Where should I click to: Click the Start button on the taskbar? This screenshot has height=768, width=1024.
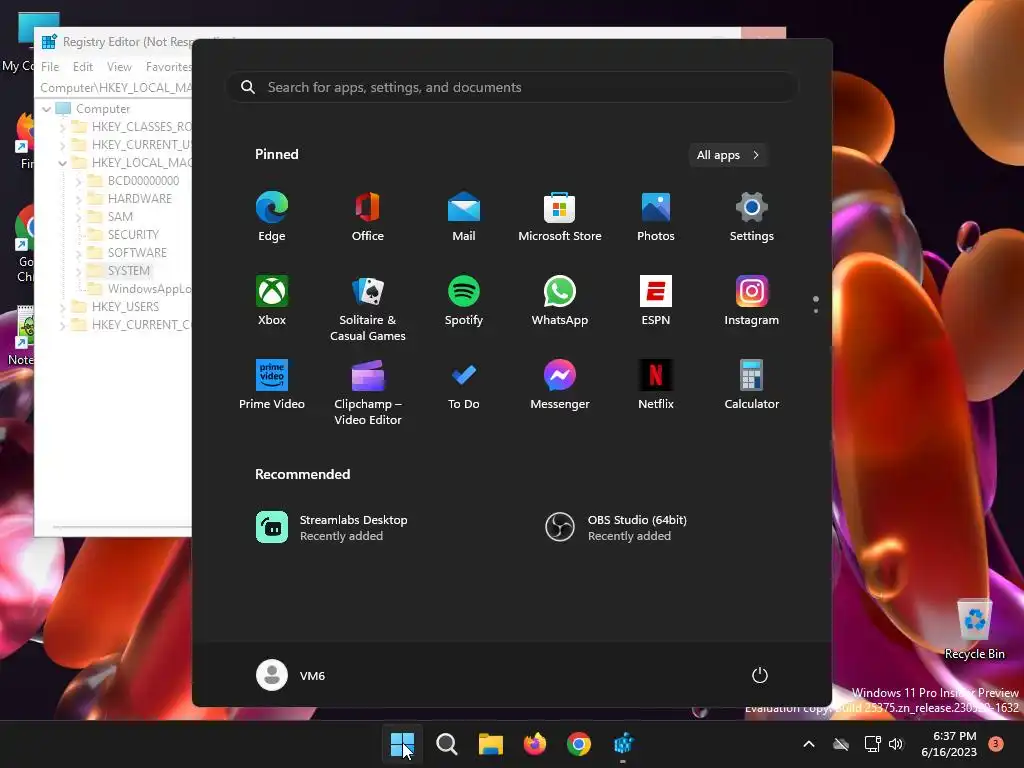402,744
